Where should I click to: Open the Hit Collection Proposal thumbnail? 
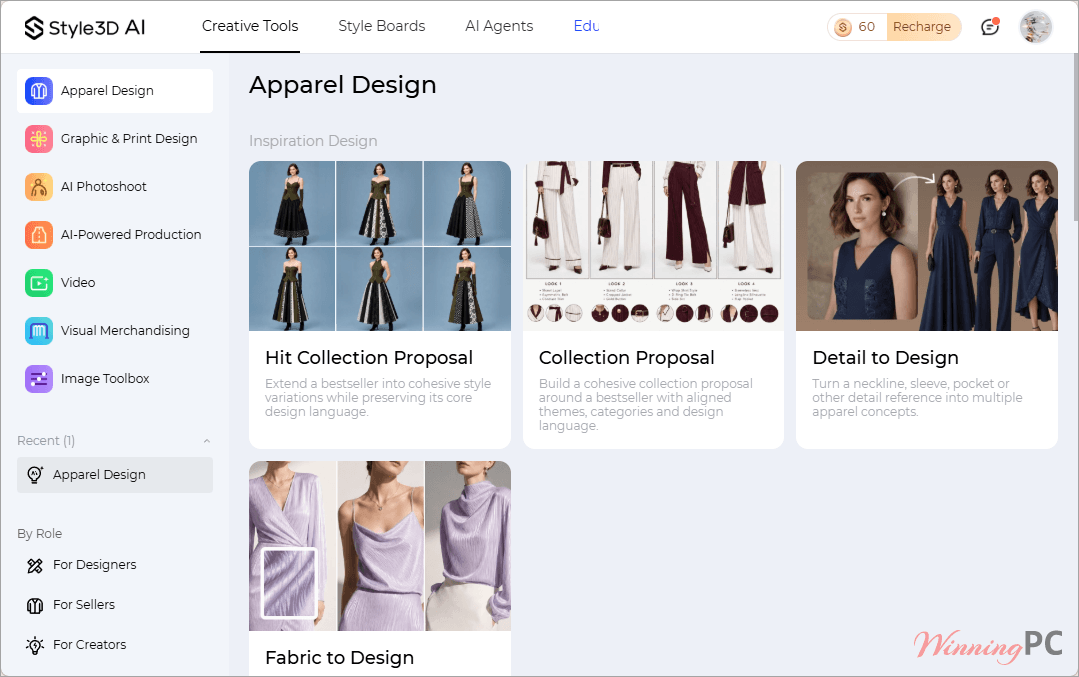click(380, 246)
